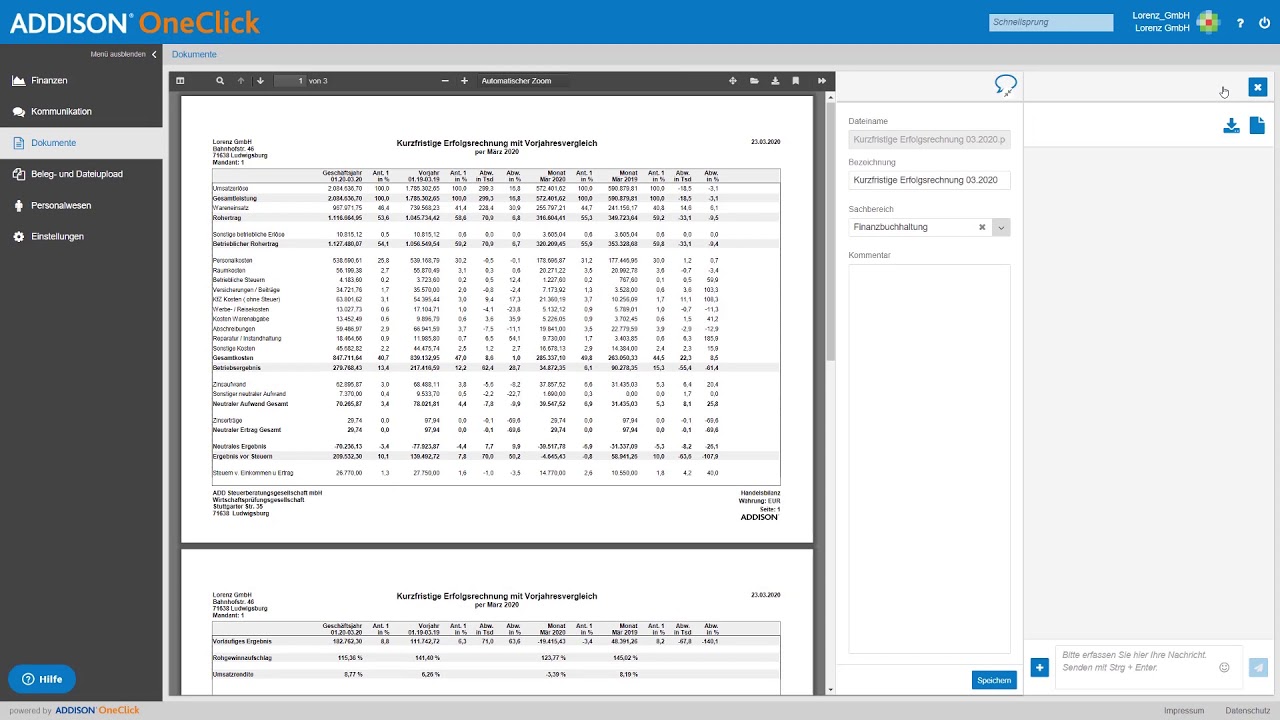
Task: Open the Datenschutz link
Action: pyautogui.click(x=1246, y=710)
